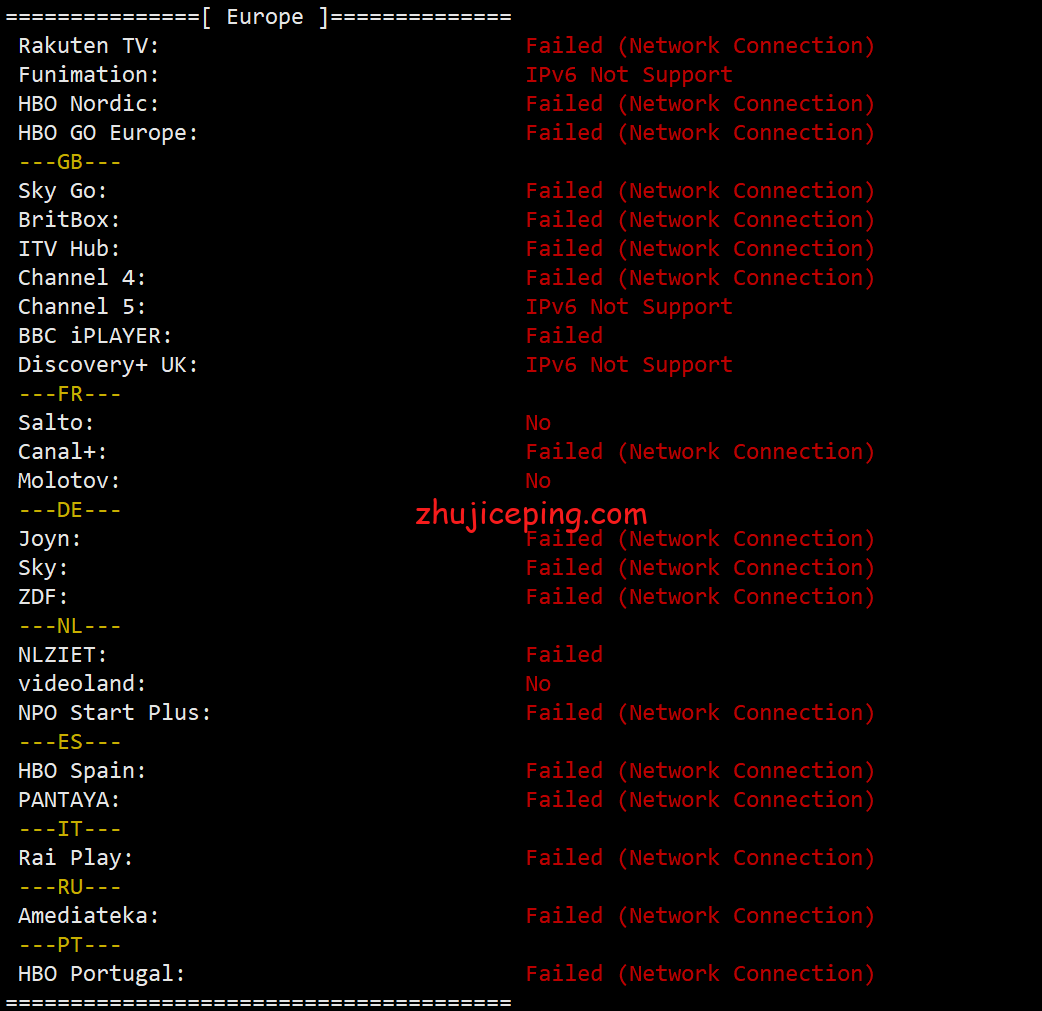Select the Funimation IPv6 Not Support result
Screen dimensions: 1042x1011
(x=629, y=75)
